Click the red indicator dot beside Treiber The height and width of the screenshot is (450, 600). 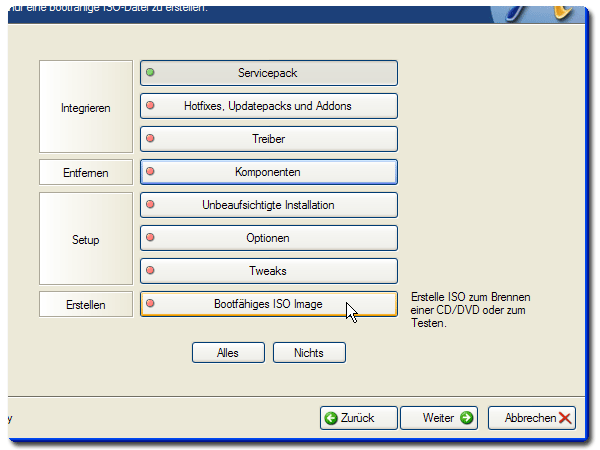click(x=151, y=139)
